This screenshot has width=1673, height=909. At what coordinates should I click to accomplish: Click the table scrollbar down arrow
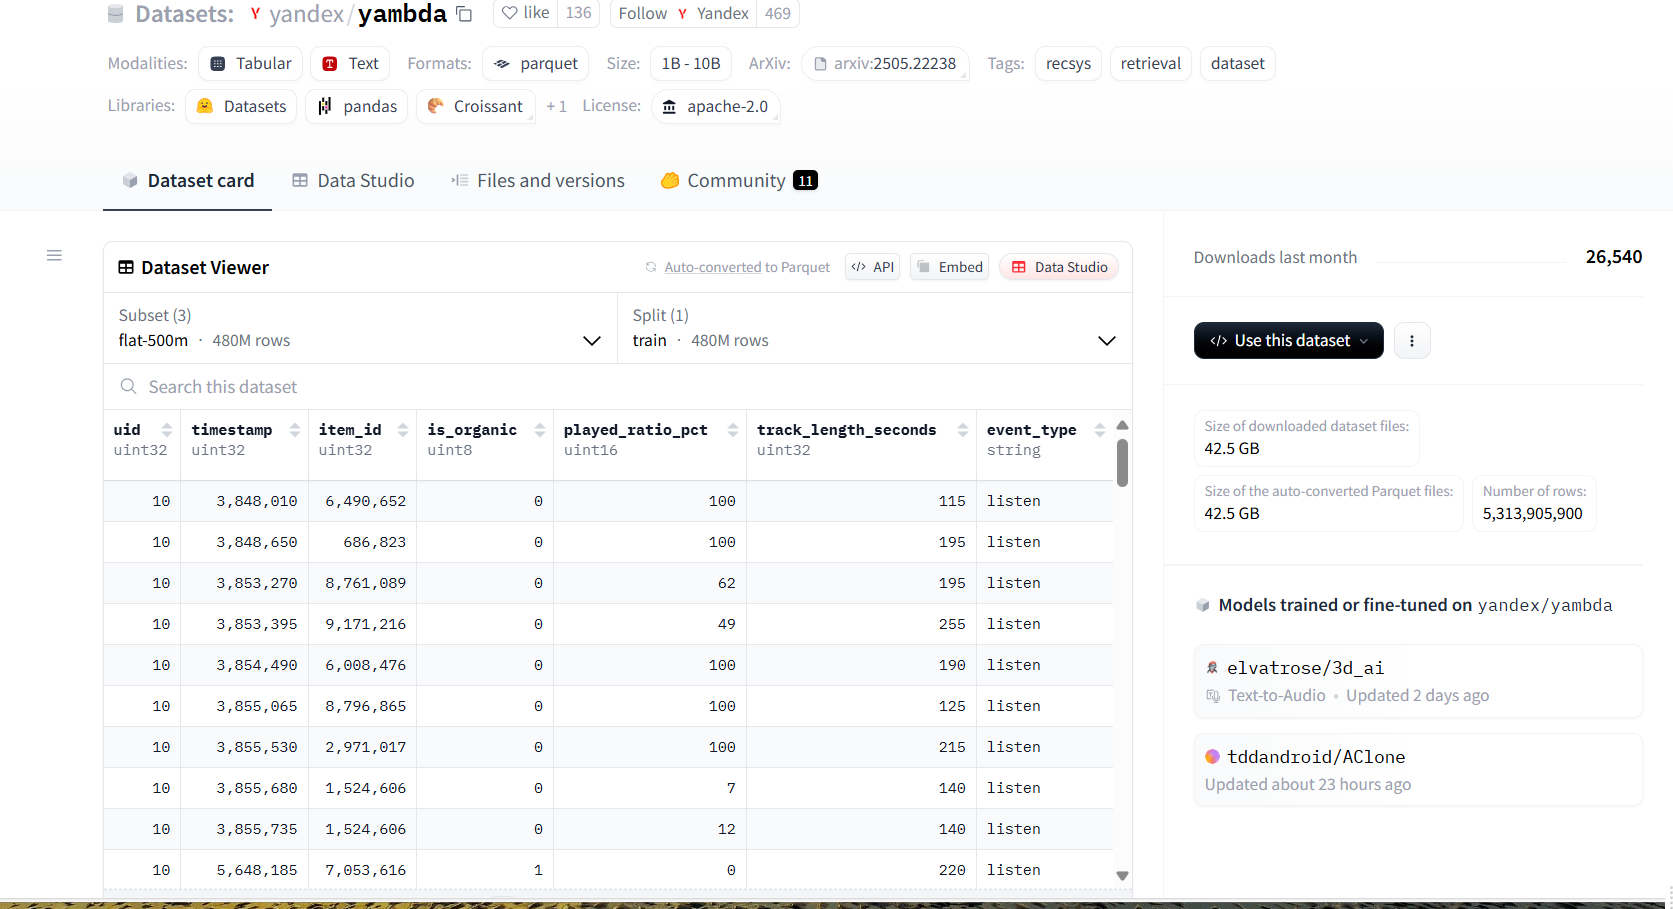click(x=1122, y=876)
